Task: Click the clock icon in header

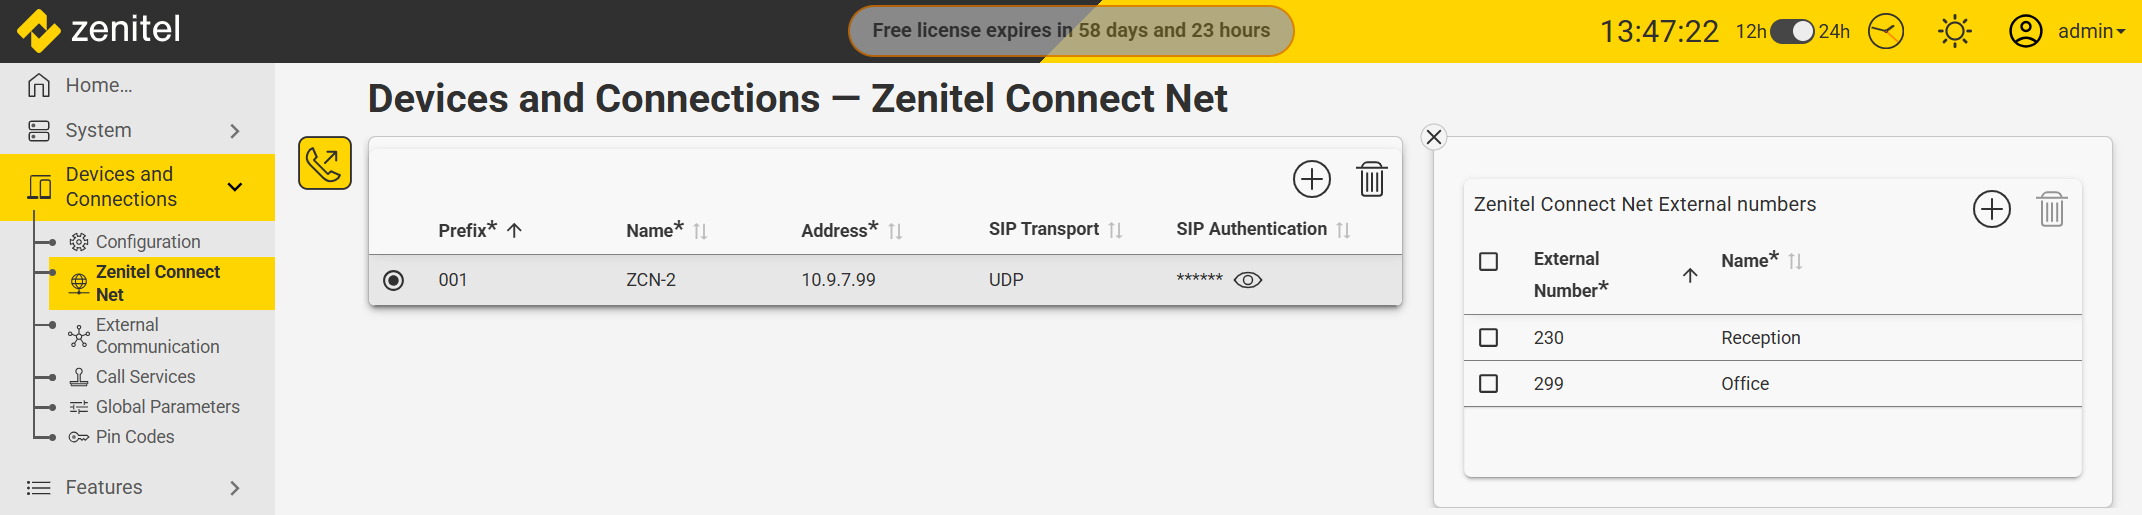Action: click(x=1886, y=31)
